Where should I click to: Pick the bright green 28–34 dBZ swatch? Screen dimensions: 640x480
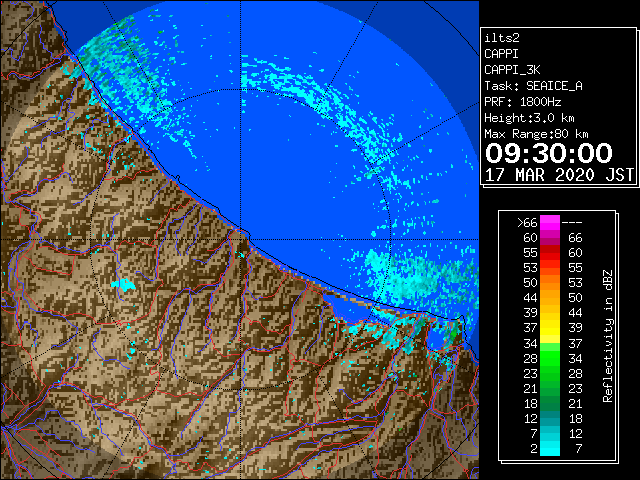(550, 358)
